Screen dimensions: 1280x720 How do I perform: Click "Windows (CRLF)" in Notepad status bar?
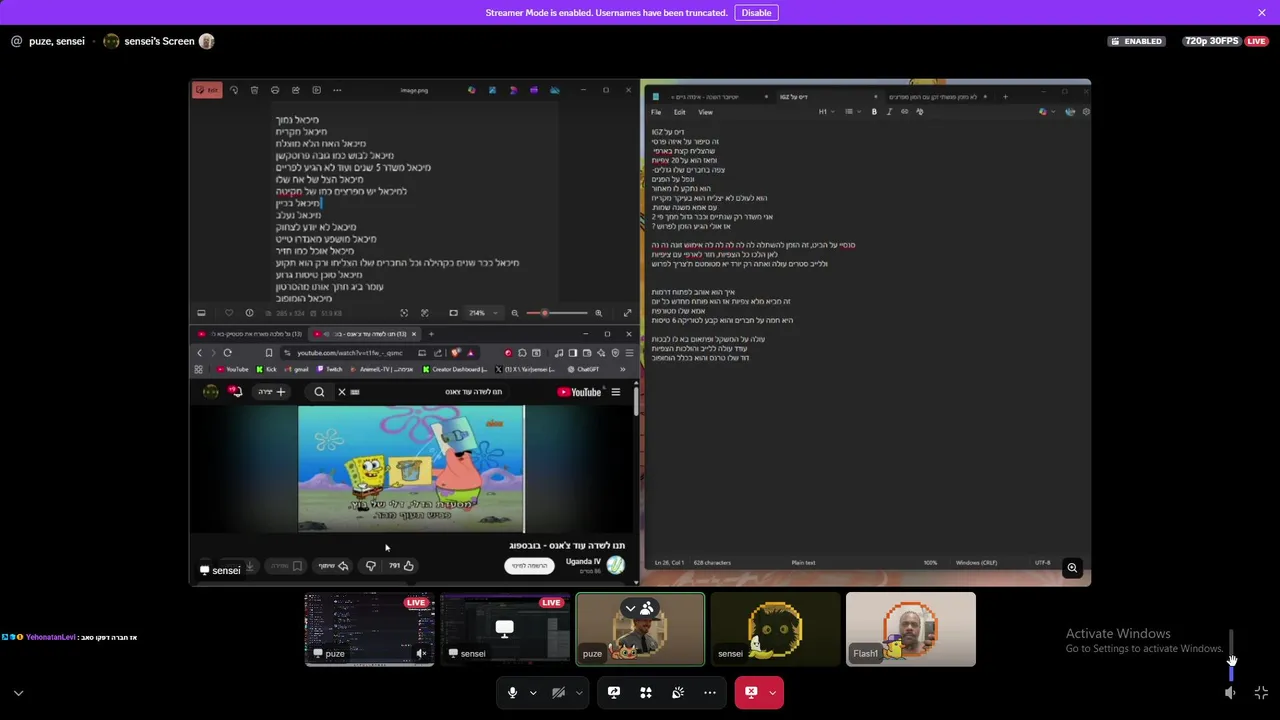[x=974, y=563]
